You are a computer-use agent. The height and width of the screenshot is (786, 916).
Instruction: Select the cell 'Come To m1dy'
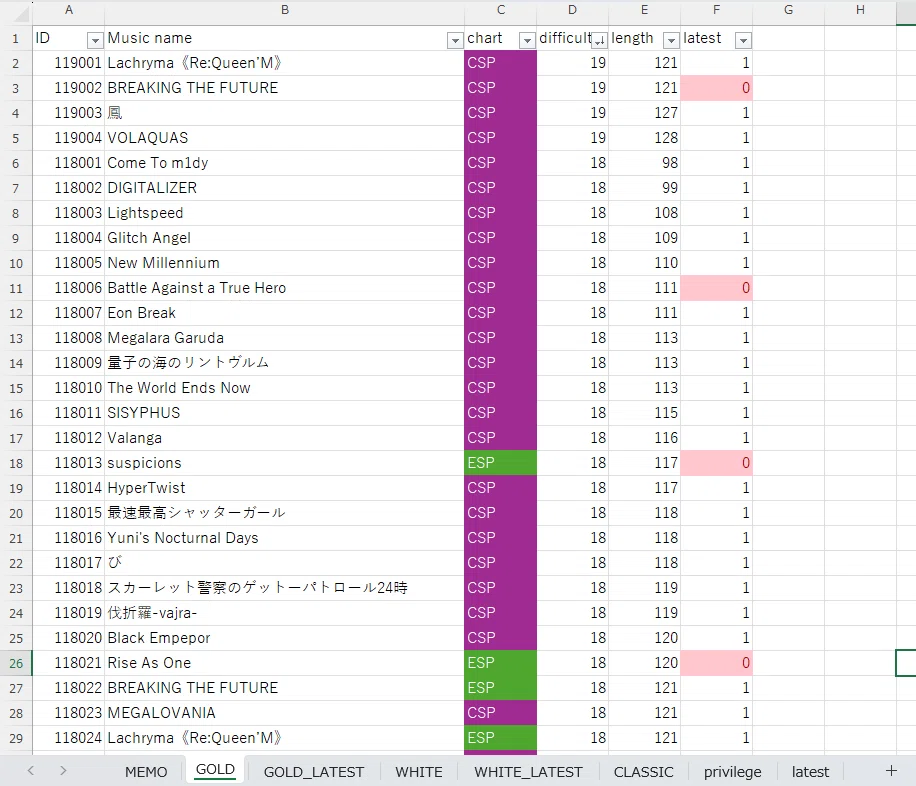tap(284, 163)
